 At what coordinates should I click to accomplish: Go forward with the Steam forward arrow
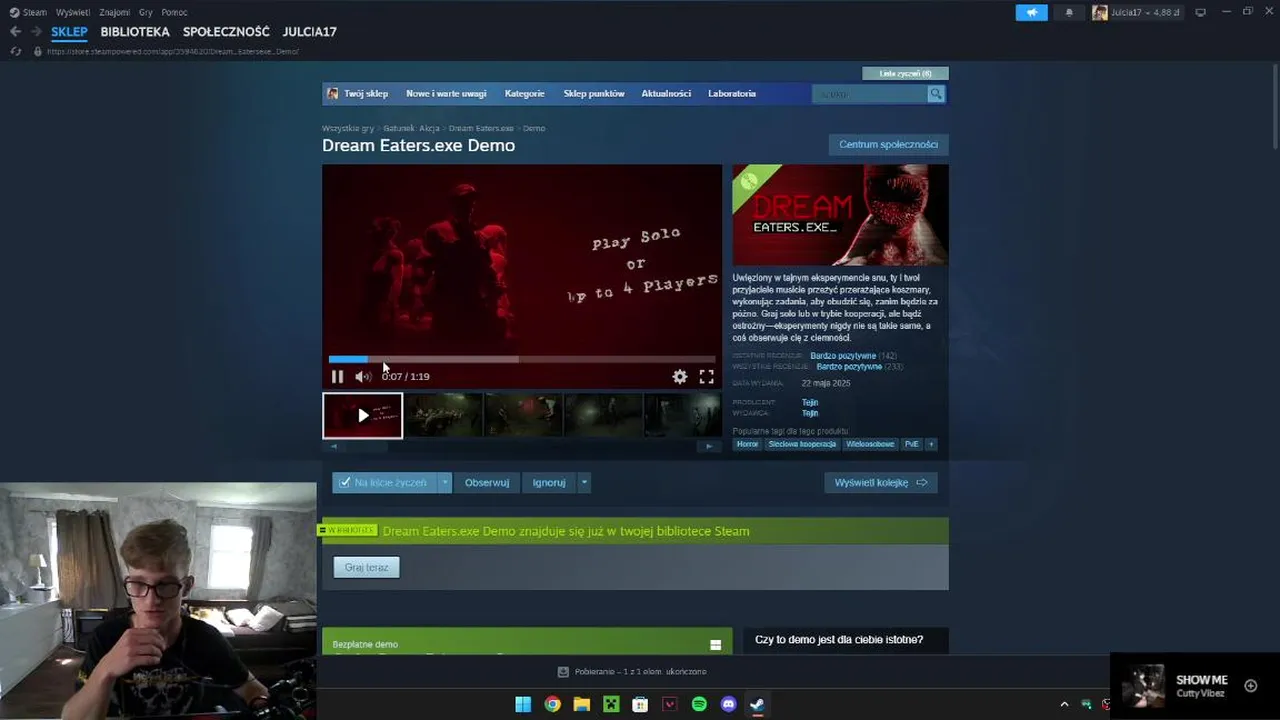click(x=36, y=32)
